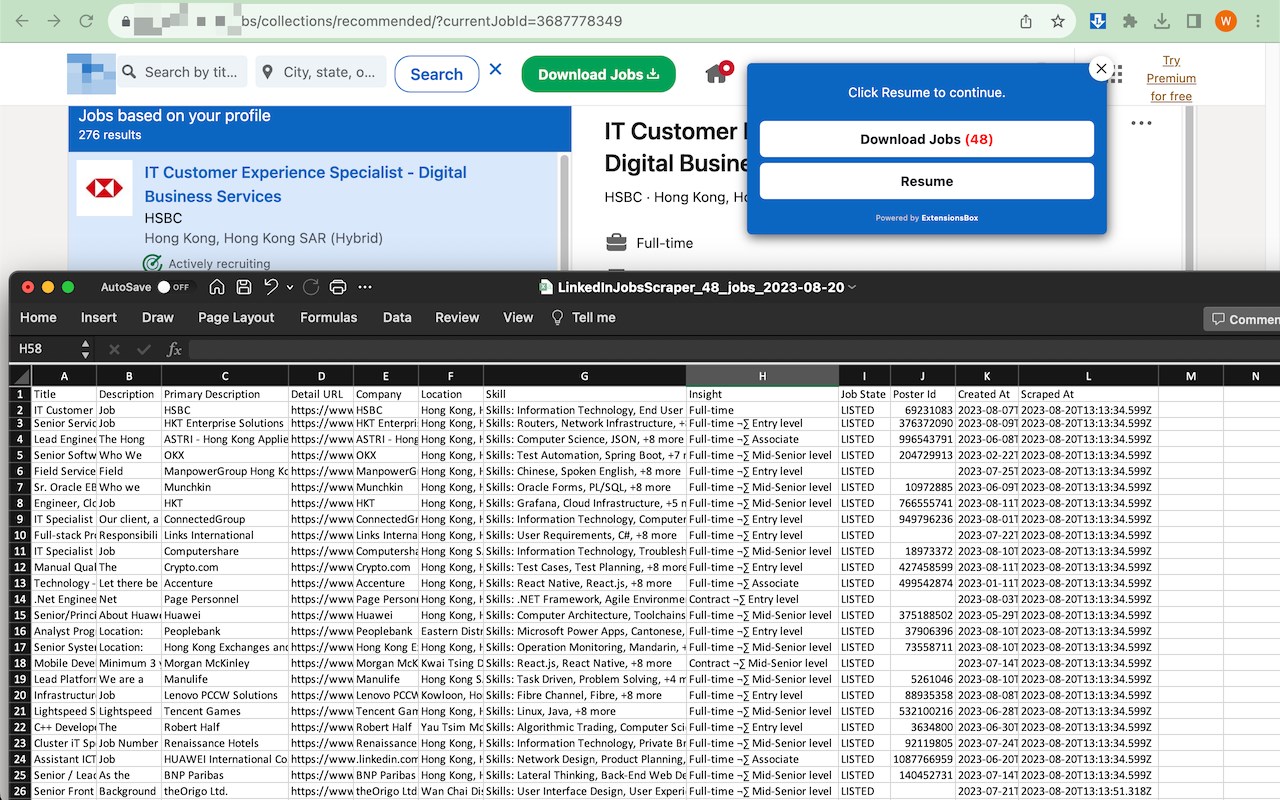Switch to the Draw ribbon tab

pos(158,317)
